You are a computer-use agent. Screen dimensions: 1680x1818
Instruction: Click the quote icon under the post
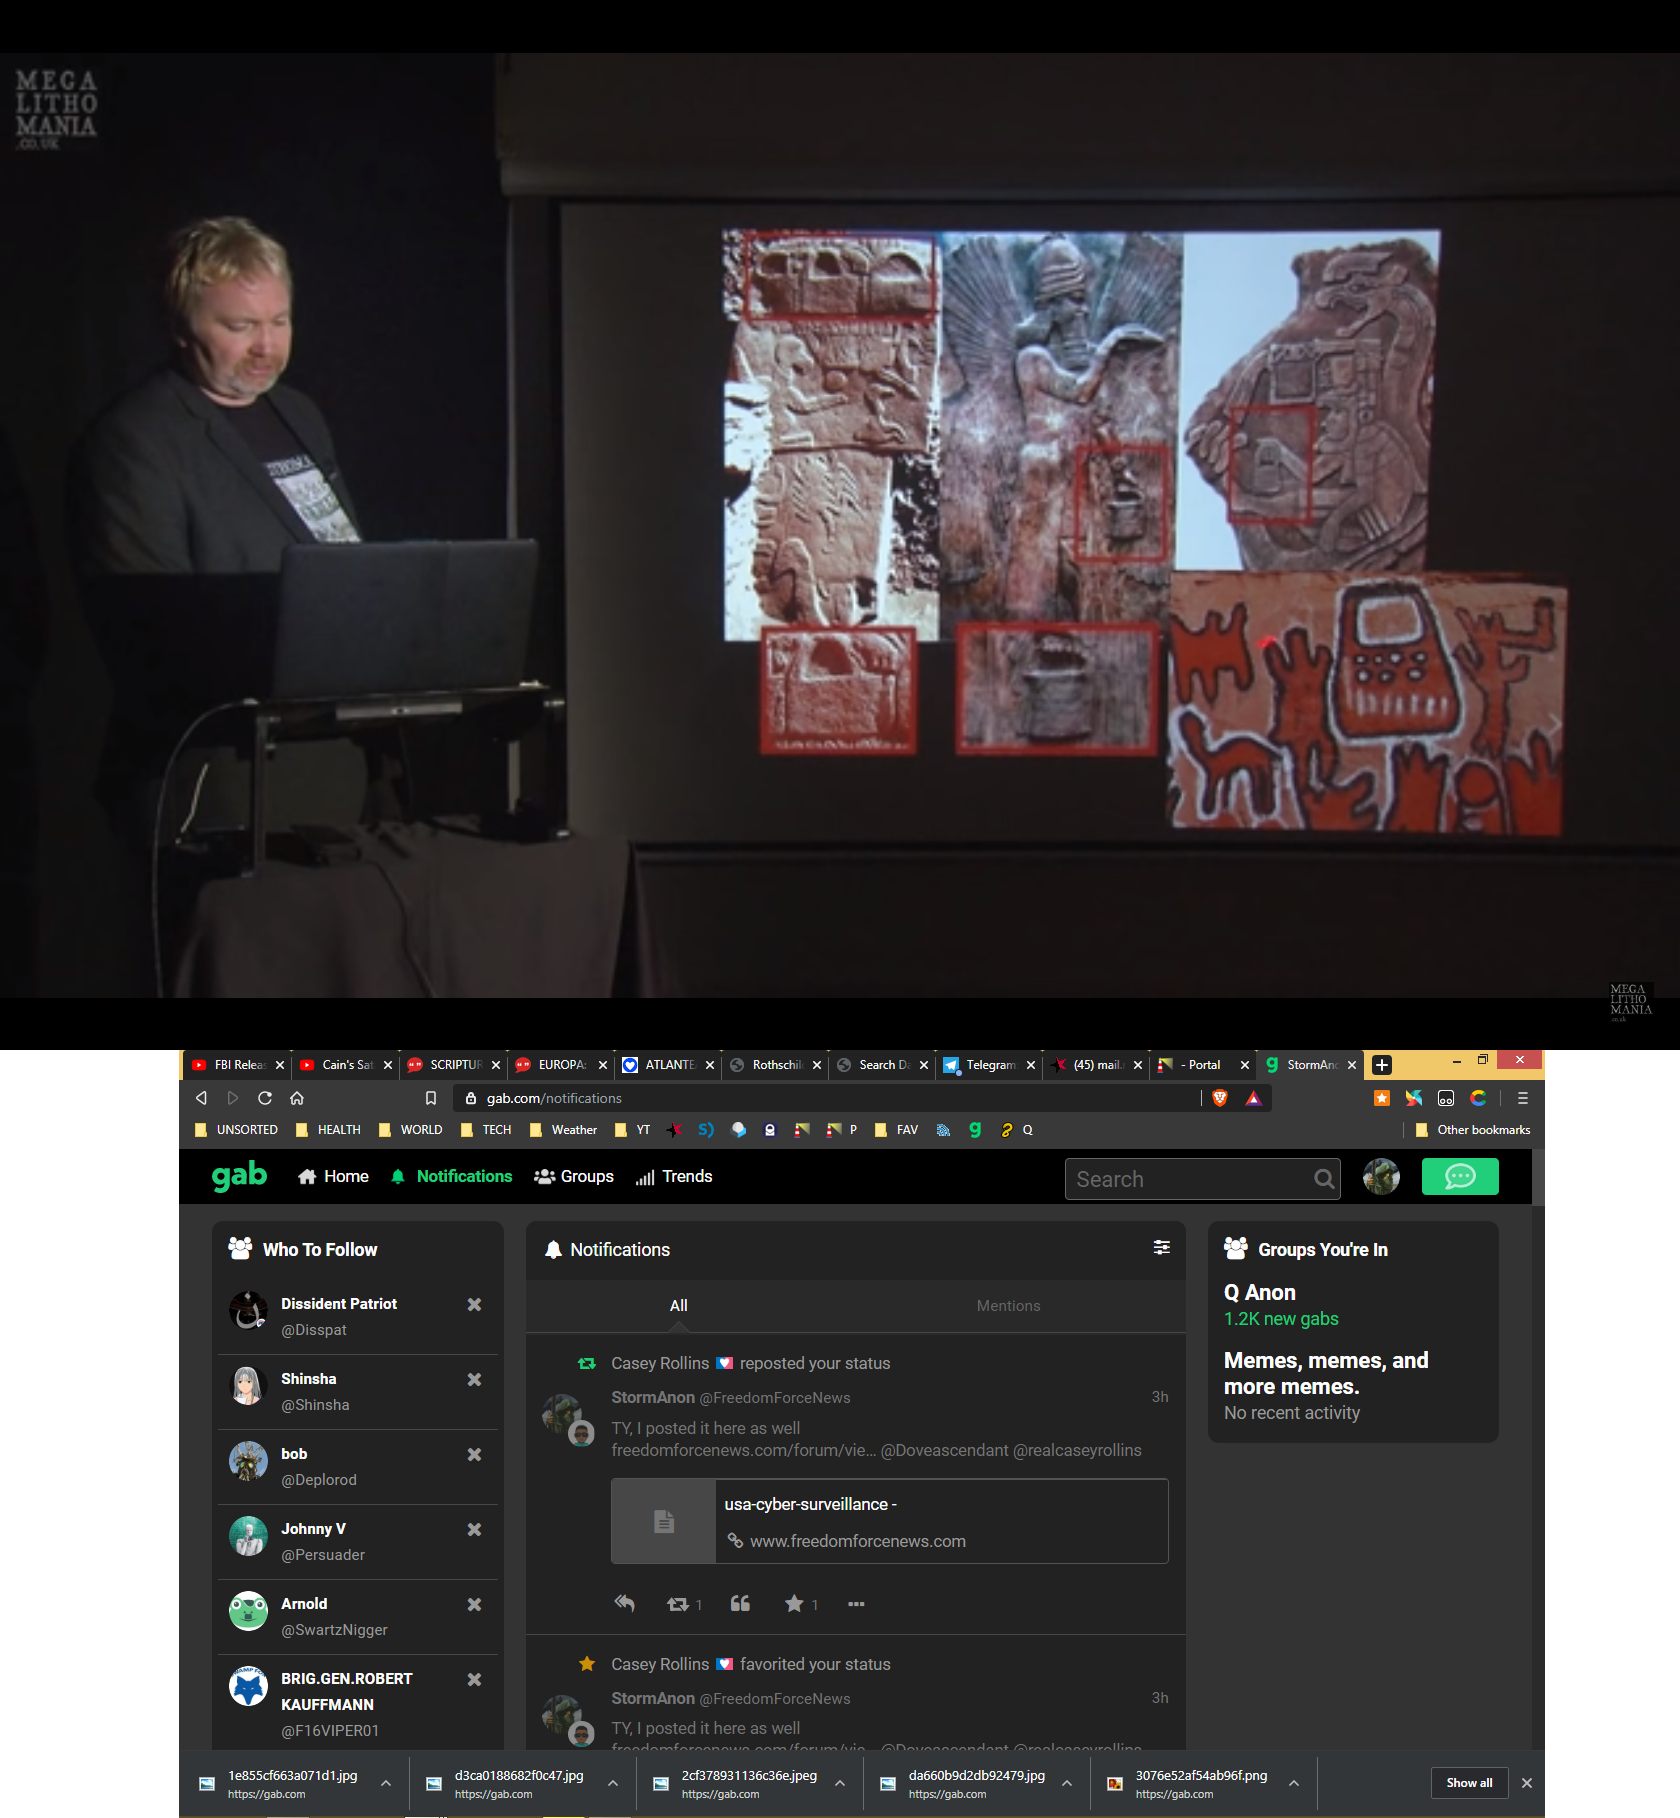(x=740, y=1603)
